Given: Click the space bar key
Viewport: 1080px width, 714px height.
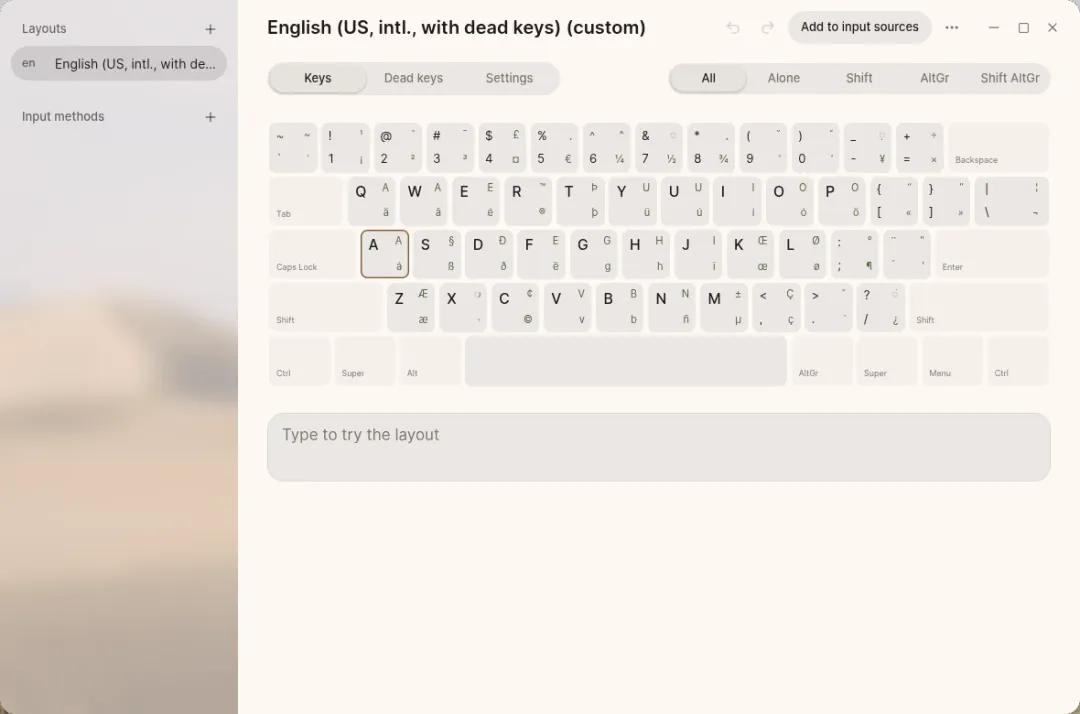Looking at the screenshot, I should tap(626, 360).
